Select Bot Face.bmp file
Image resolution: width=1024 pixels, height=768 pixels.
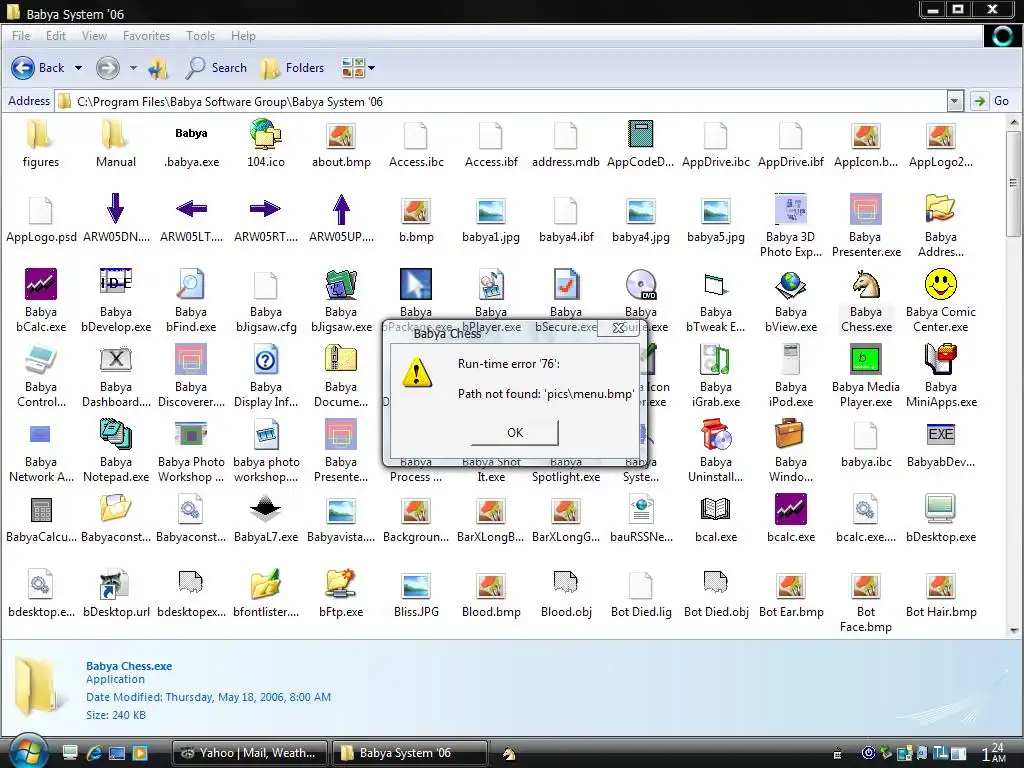[866, 601]
